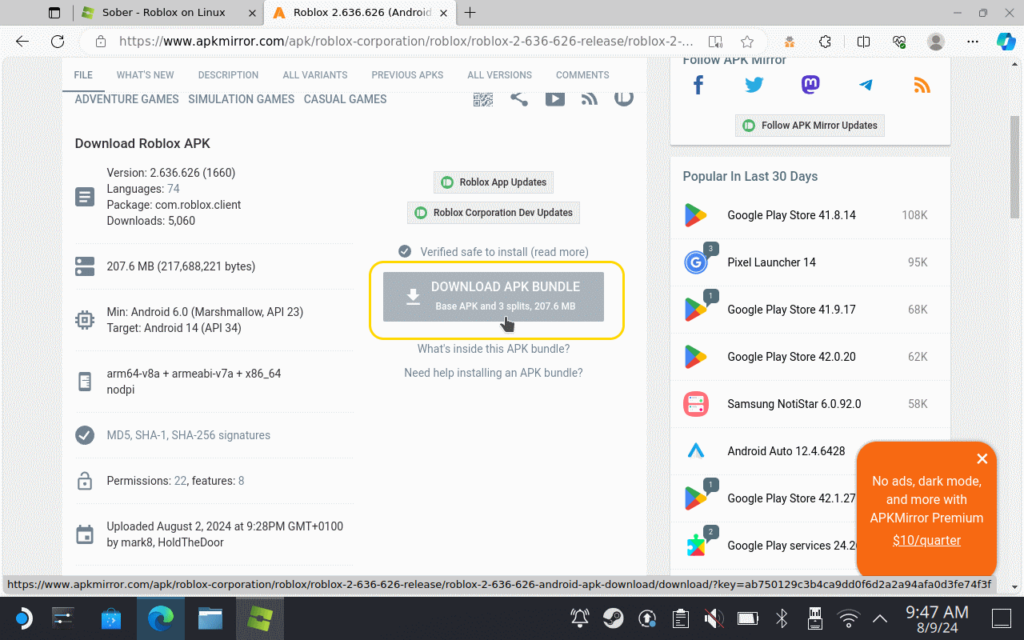
Task: Switch to WHAT'S NEW tab
Action: pyautogui.click(x=145, y=75)
